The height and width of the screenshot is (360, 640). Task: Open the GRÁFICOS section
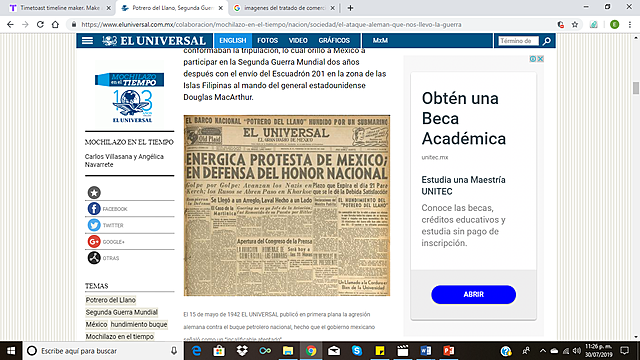[x=334, y=40]
